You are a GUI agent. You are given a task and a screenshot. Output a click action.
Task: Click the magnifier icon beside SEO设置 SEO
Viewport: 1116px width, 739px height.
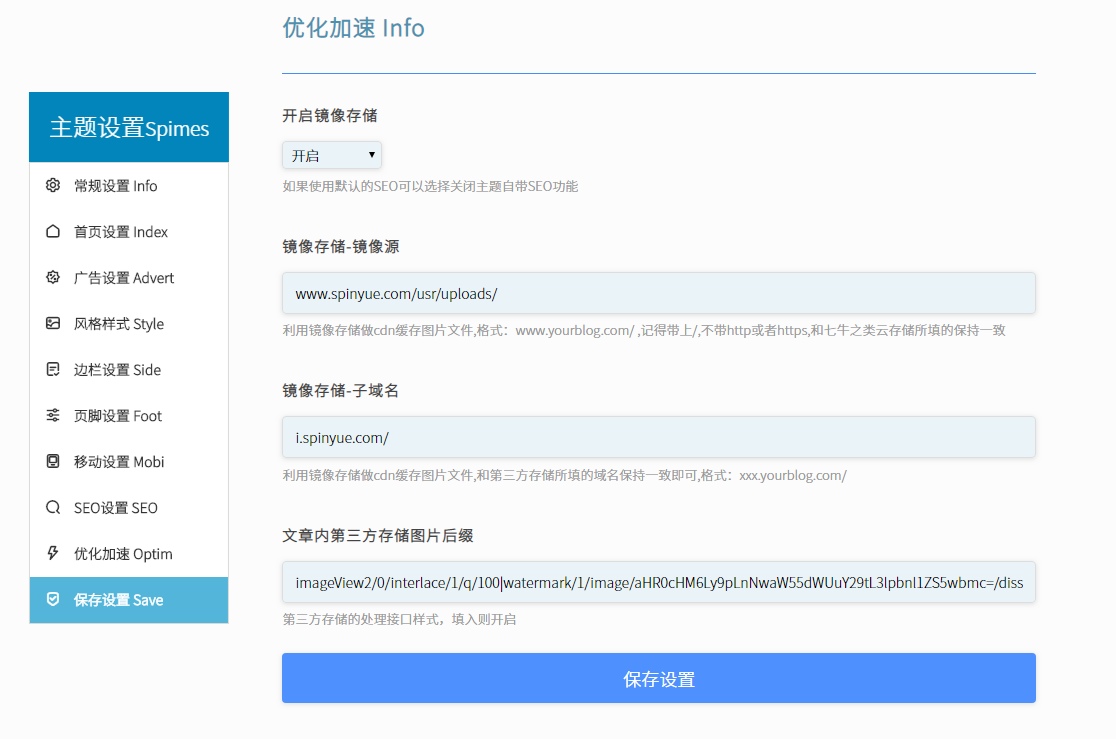[x=53, y=507]
